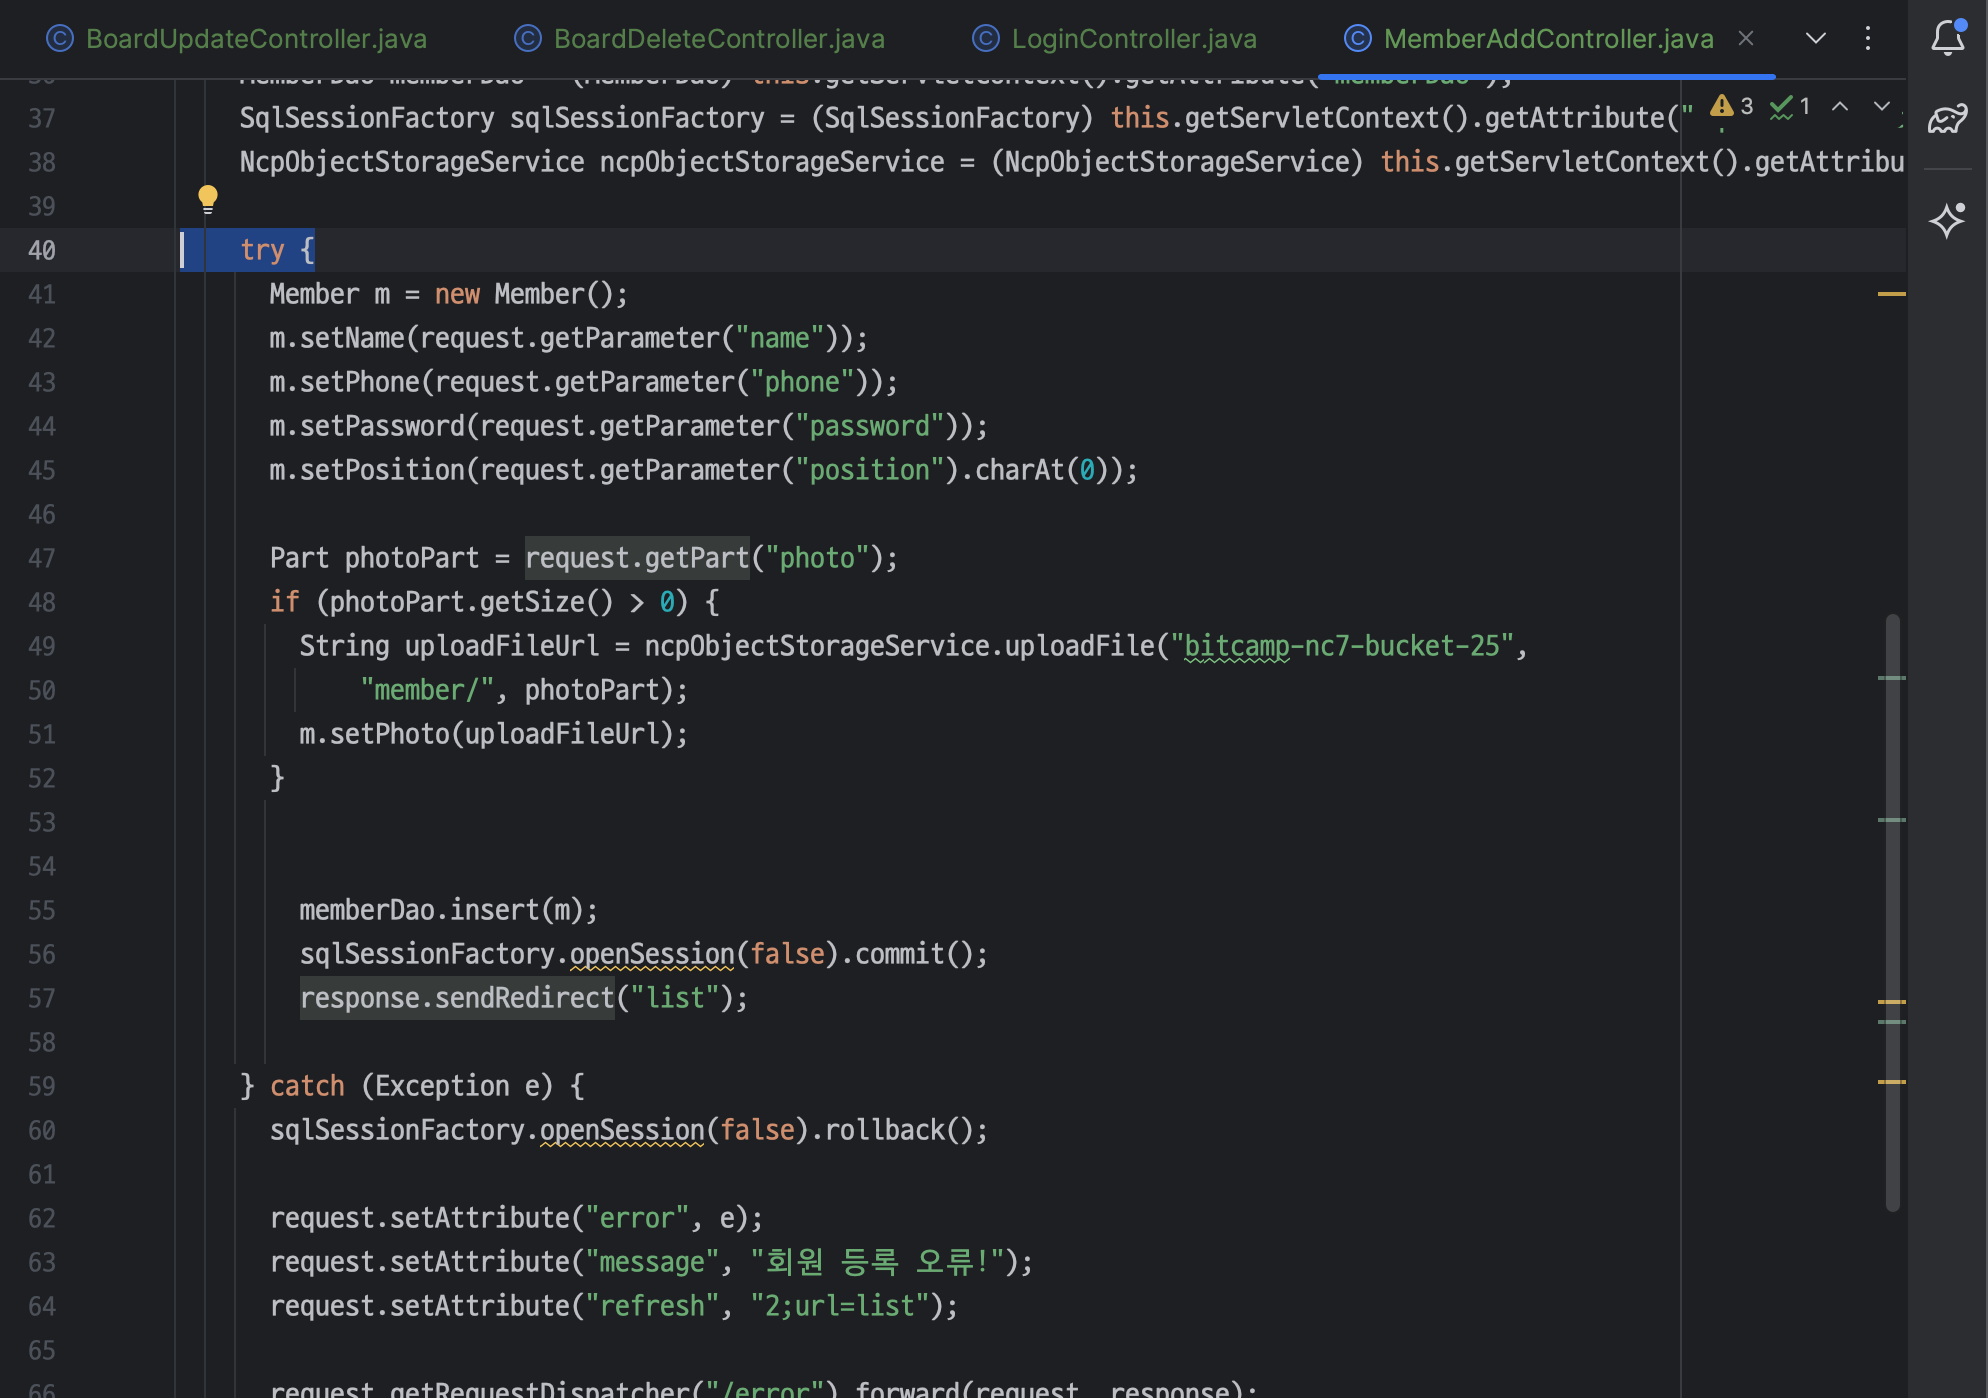
Task: Click the yellow lightbulb quick-fix icon
Action: tap(207, 197)
